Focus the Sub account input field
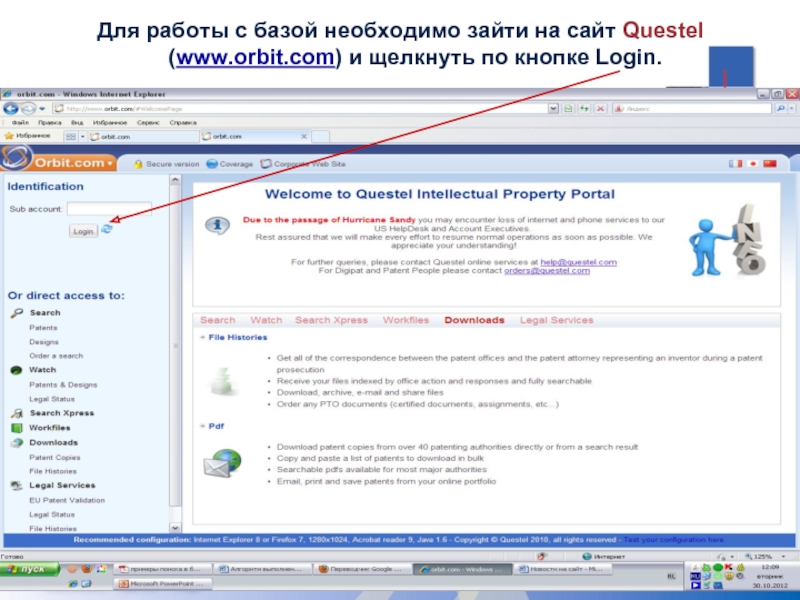The width and height of the screenshot is (800, 600). (109, 209)
